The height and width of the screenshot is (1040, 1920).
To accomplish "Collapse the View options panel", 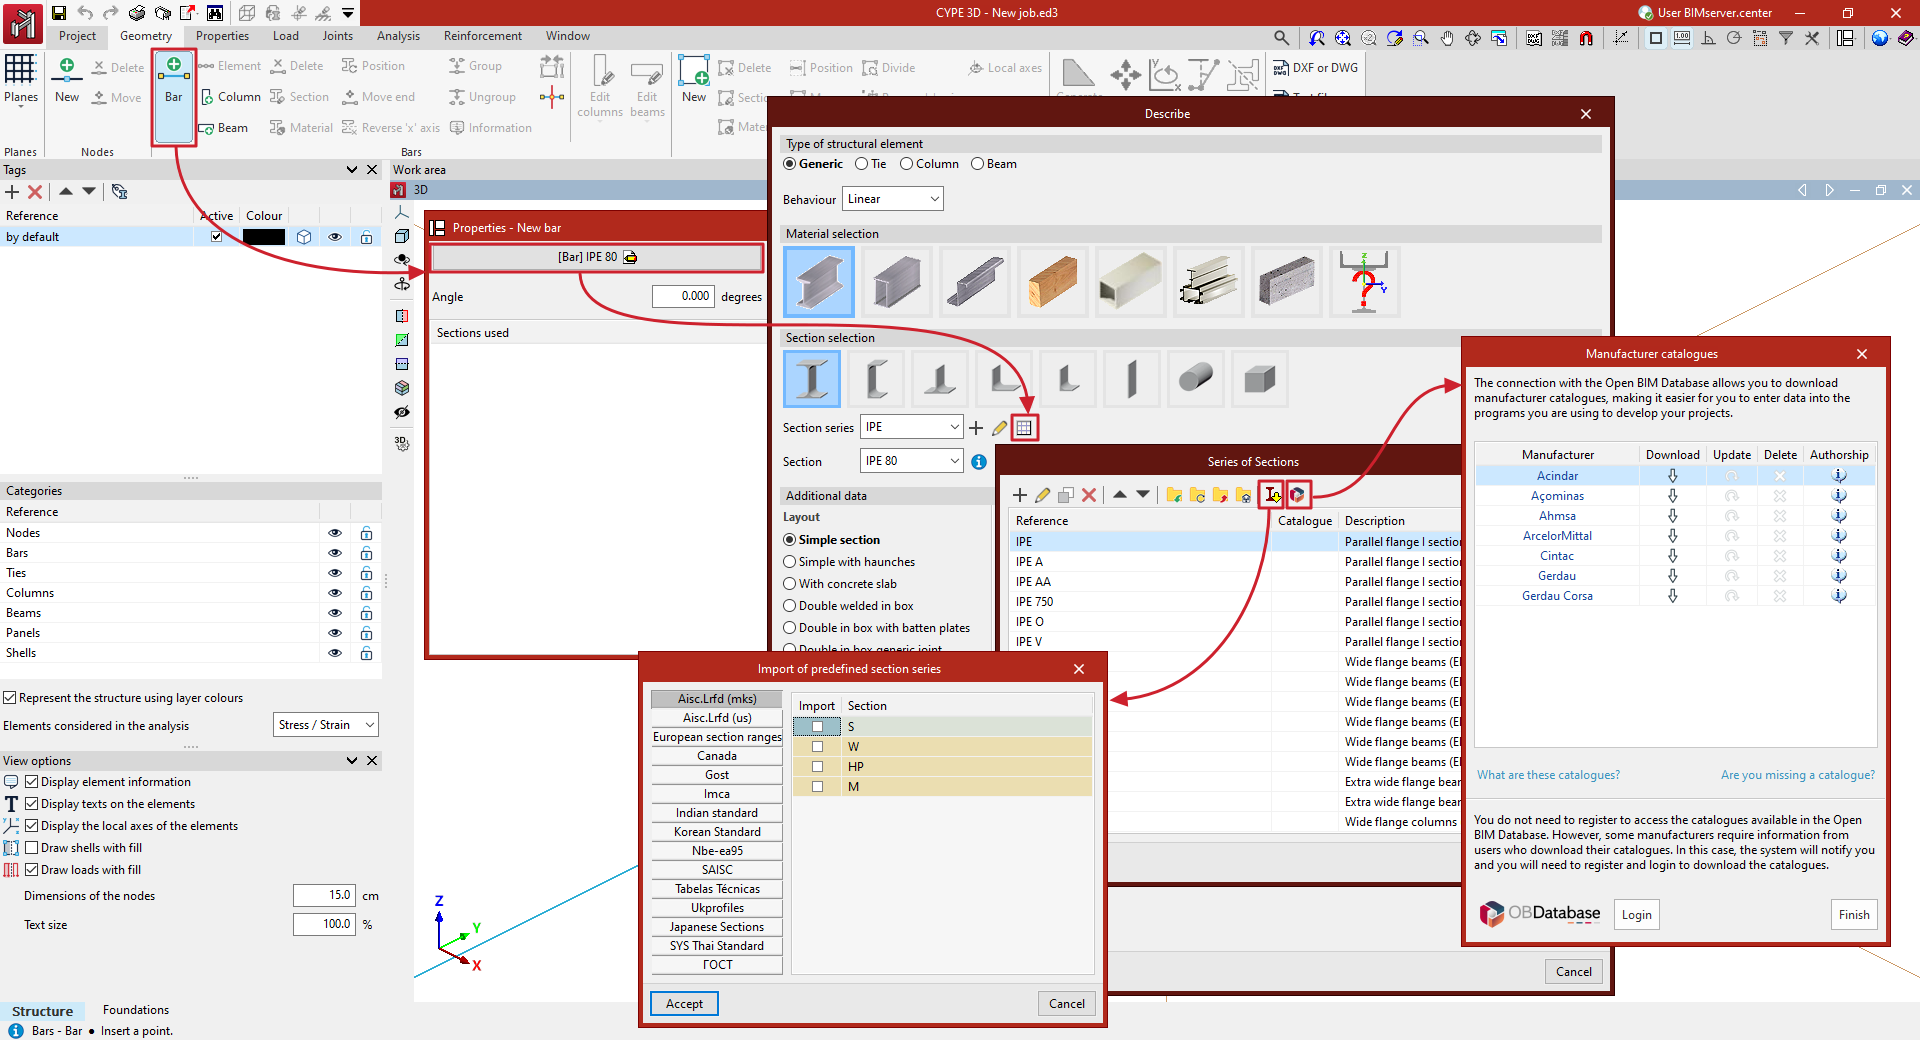I will pyautogui.click(x=352, y=761).
